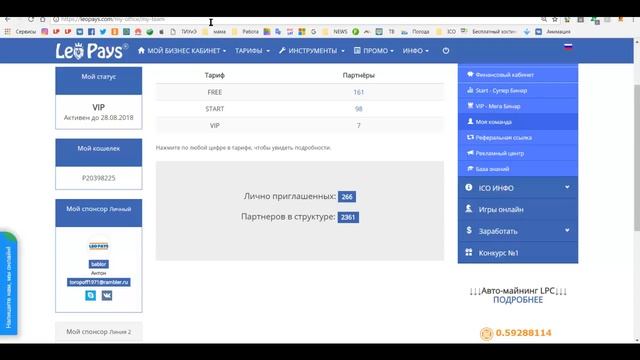The width and height of the screenshot is (640, 360).
Task: Click the Мой спонсор Линия 2 panel header
Action: pyautogui.click(x=99, y=332)
